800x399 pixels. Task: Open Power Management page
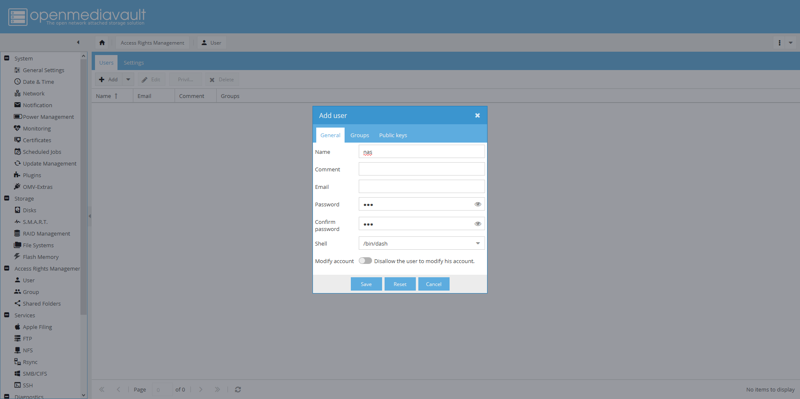pyautogui.click(x=44, y=117)
